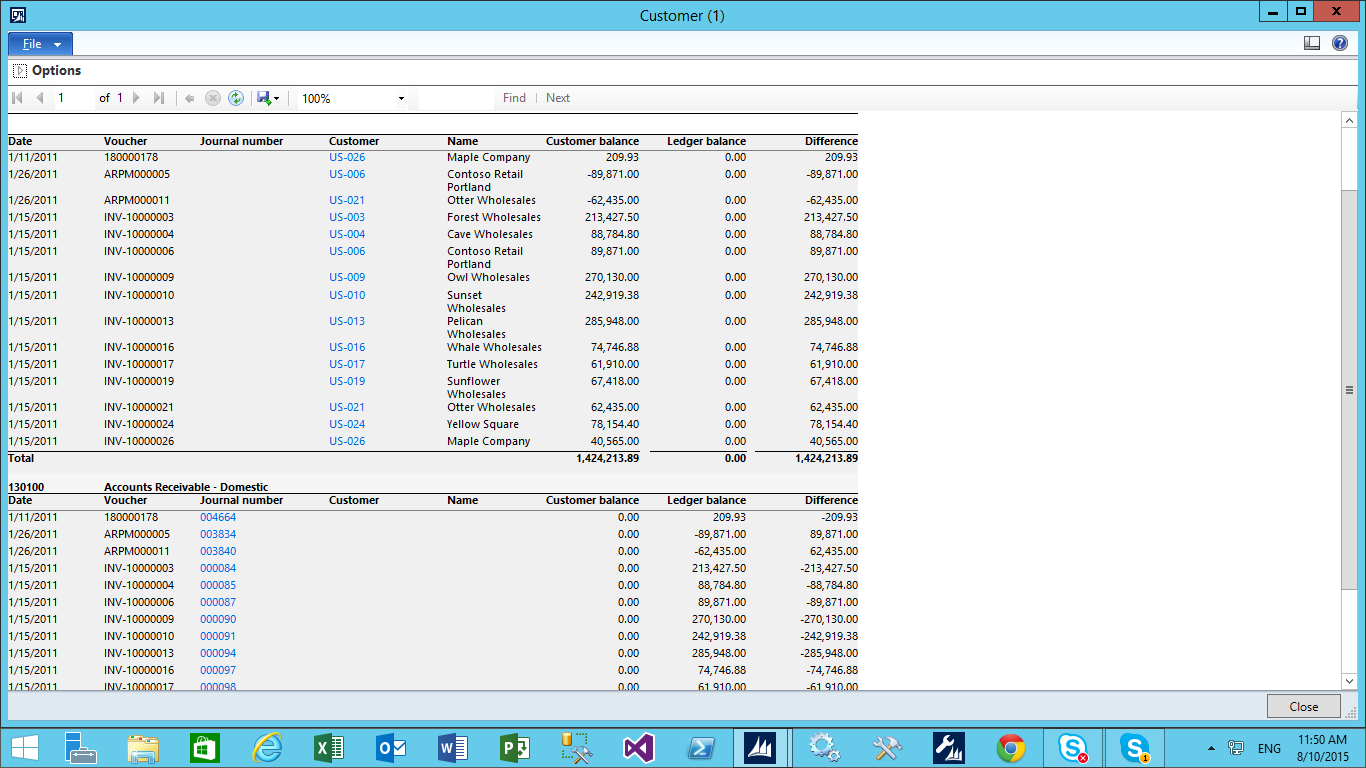Open customer link US-004

click(347, 234)
